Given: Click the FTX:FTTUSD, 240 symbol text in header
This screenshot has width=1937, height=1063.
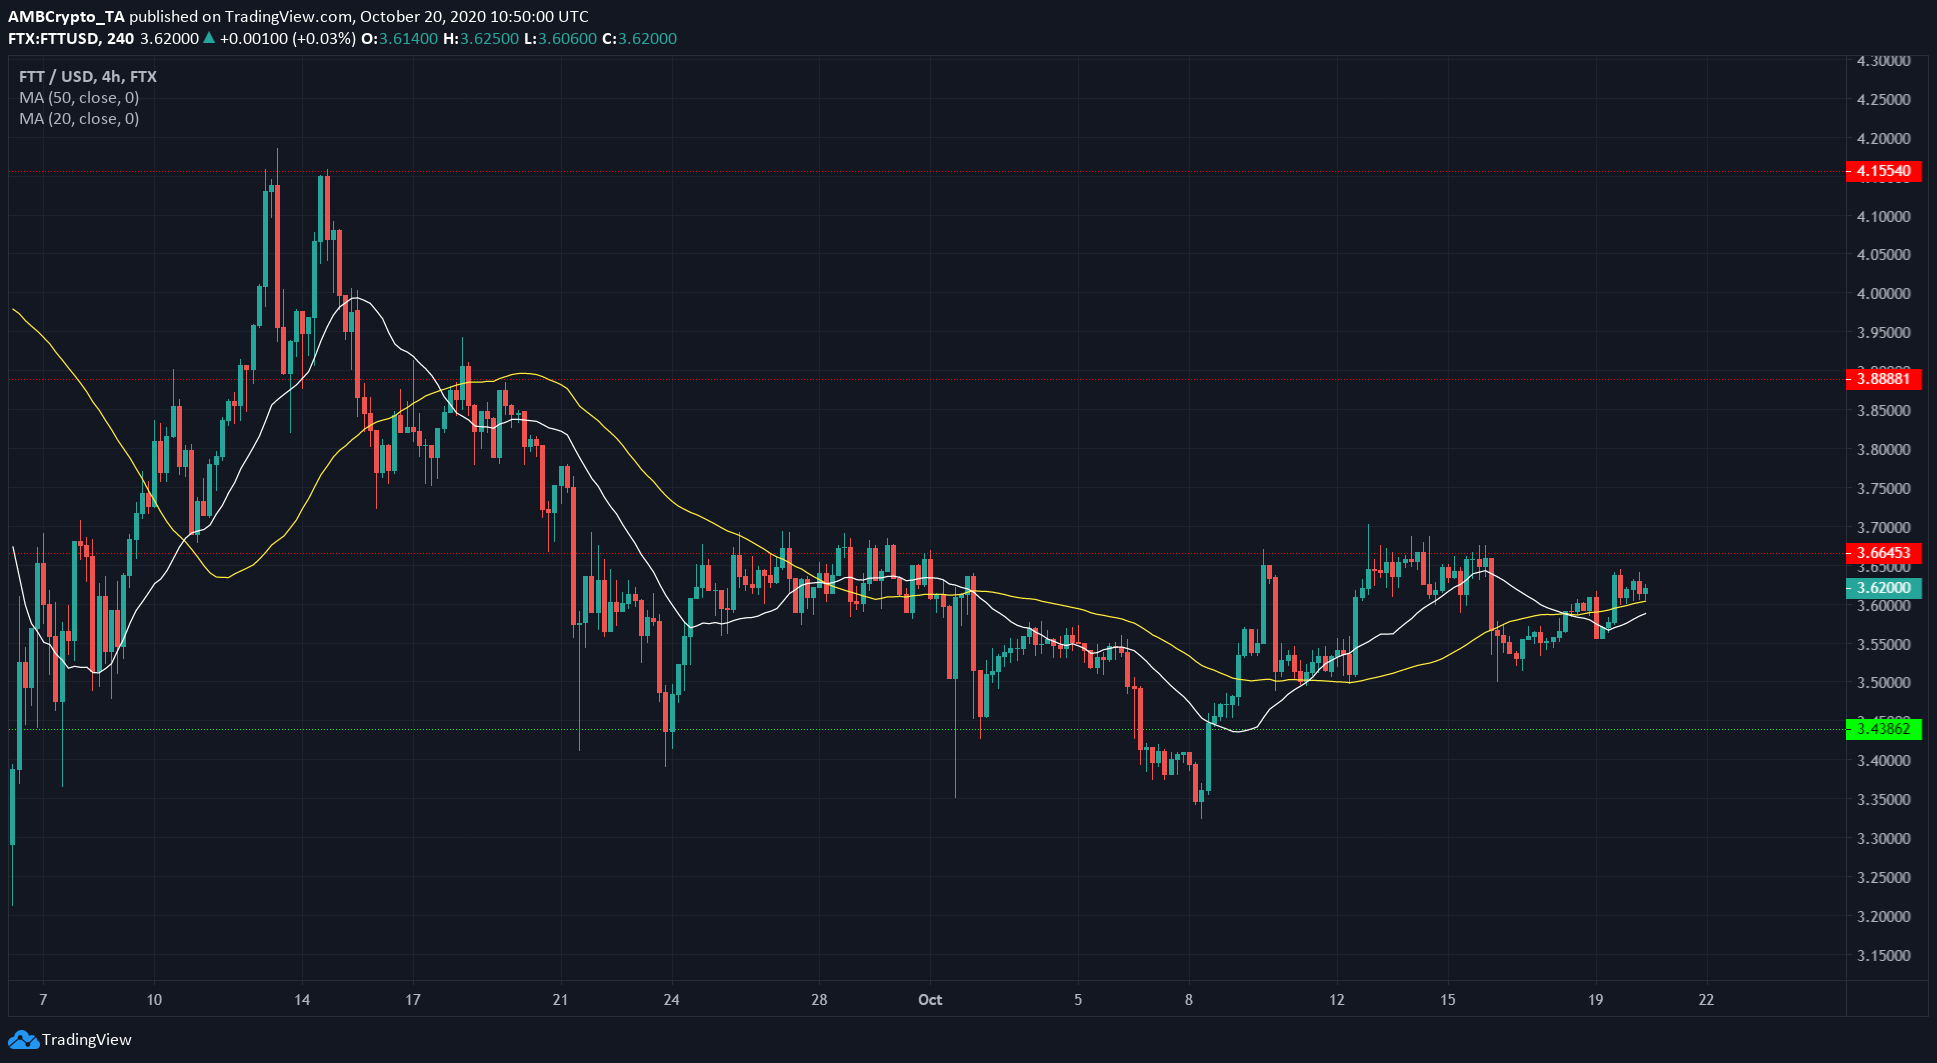Looking at the screenshot, I should (x=71, y=39).
